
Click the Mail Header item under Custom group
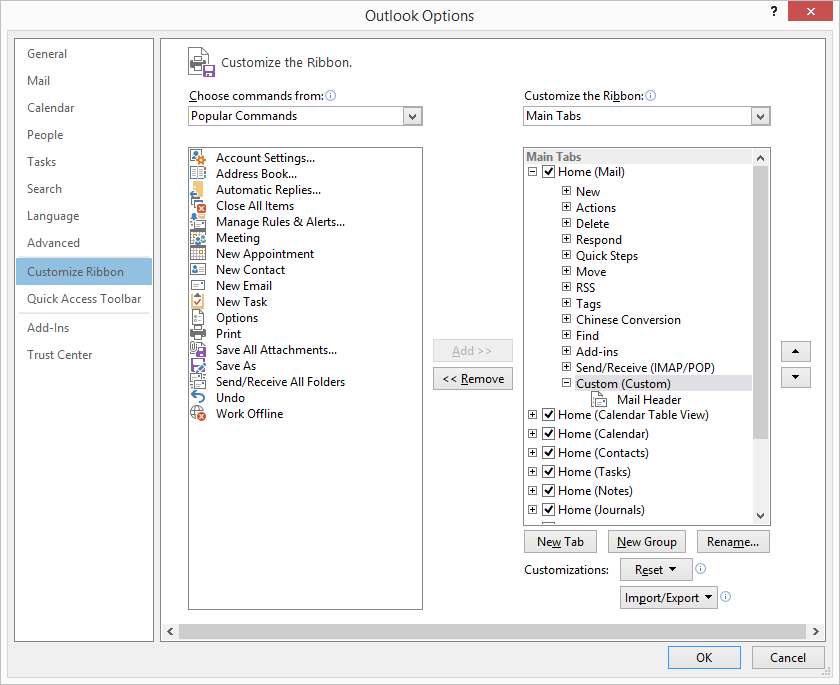(648, 399)
